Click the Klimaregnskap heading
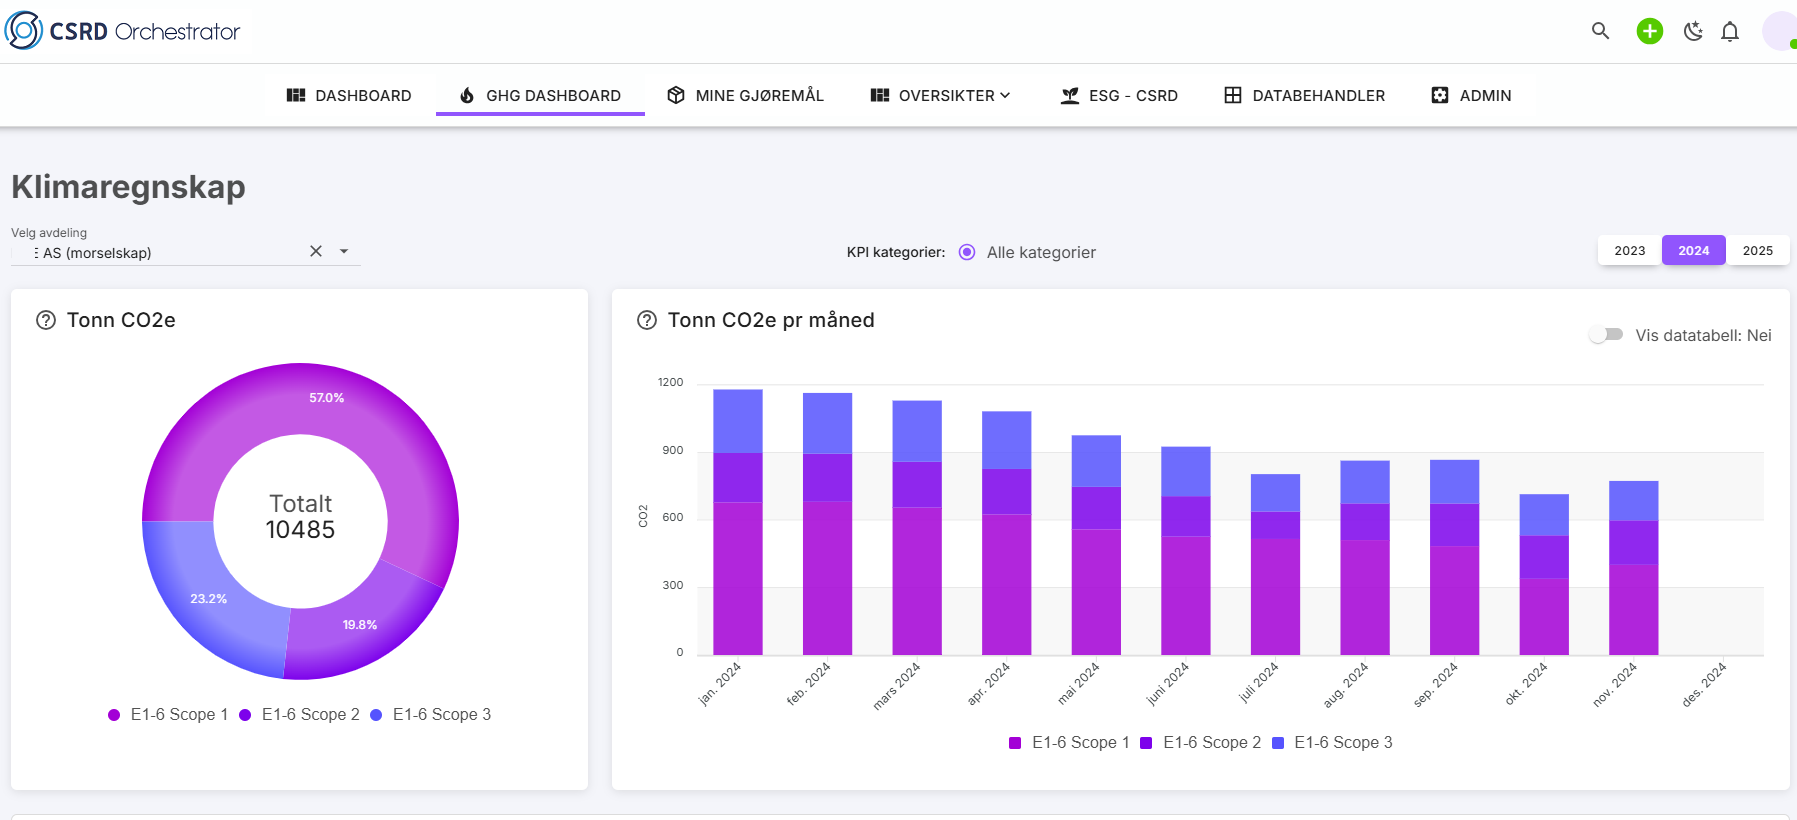Image resolution: width=1797 pixels, height=820 pixels. coord(128,187)
